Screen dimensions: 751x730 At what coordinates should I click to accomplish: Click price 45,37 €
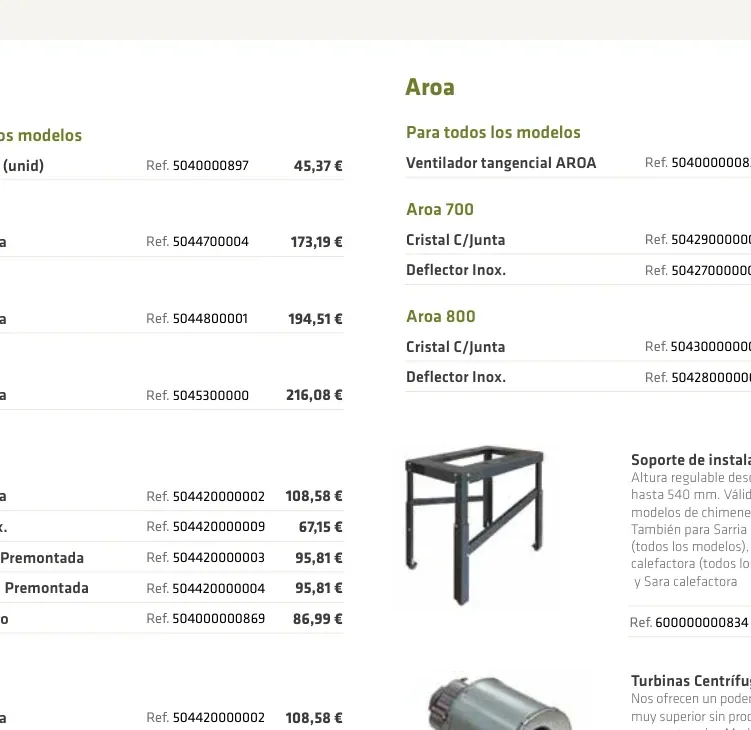[318, 166]
